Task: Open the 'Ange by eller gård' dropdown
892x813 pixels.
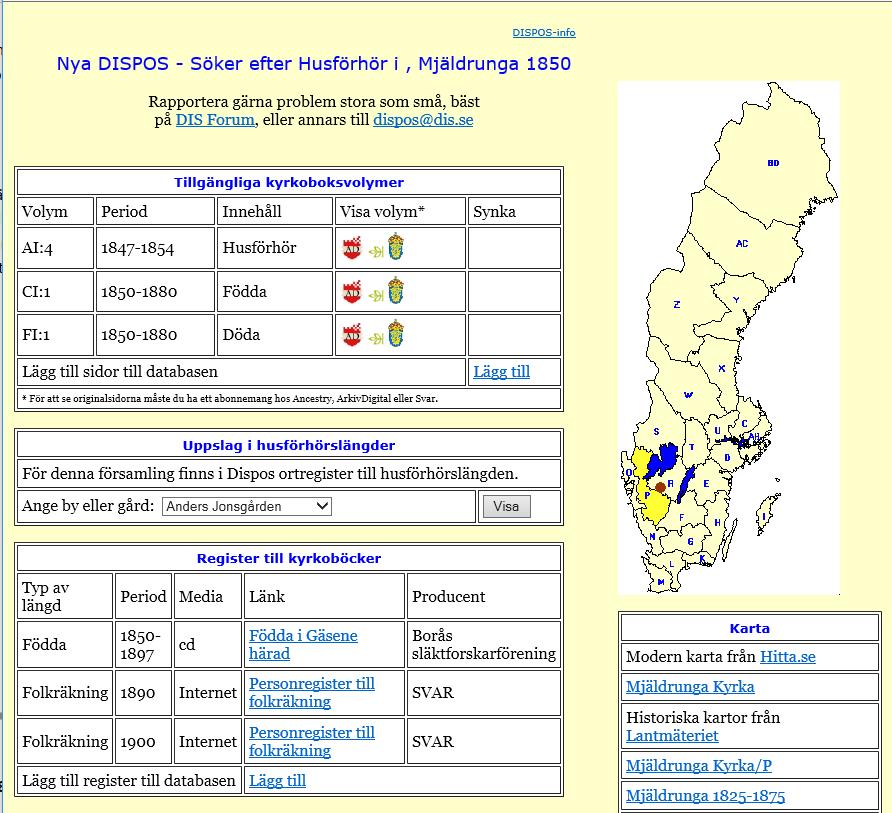Action: point(247,506)
